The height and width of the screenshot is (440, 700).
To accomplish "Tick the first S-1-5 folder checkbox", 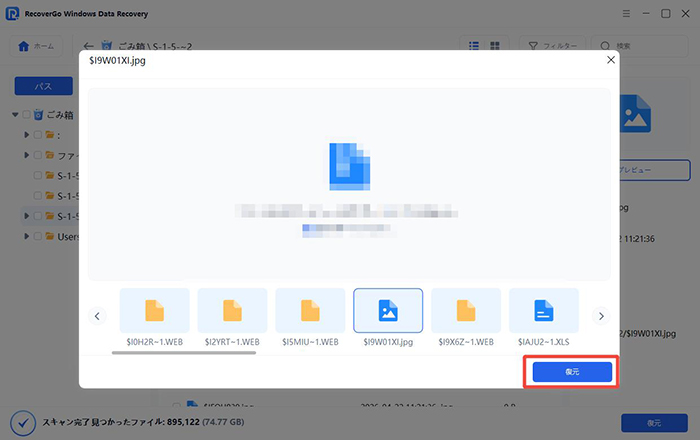I will point(38,175).
